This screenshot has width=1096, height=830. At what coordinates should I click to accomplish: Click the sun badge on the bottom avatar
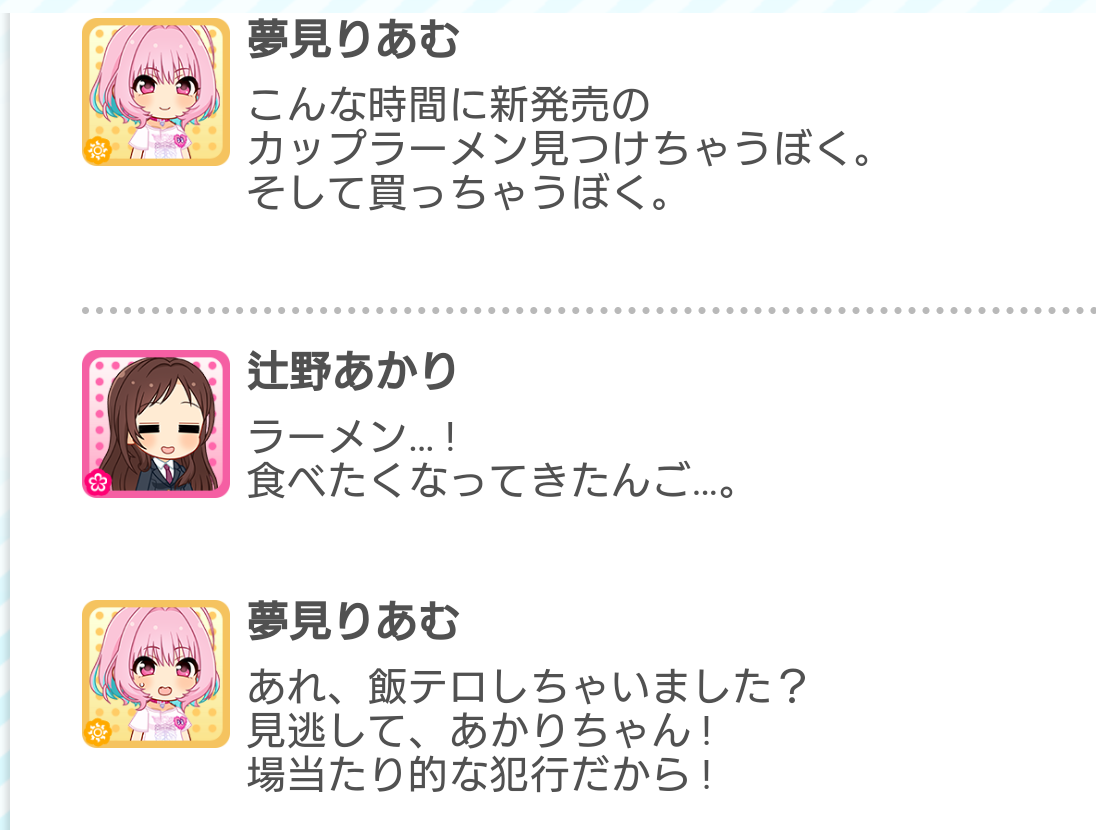click(97, 732)
